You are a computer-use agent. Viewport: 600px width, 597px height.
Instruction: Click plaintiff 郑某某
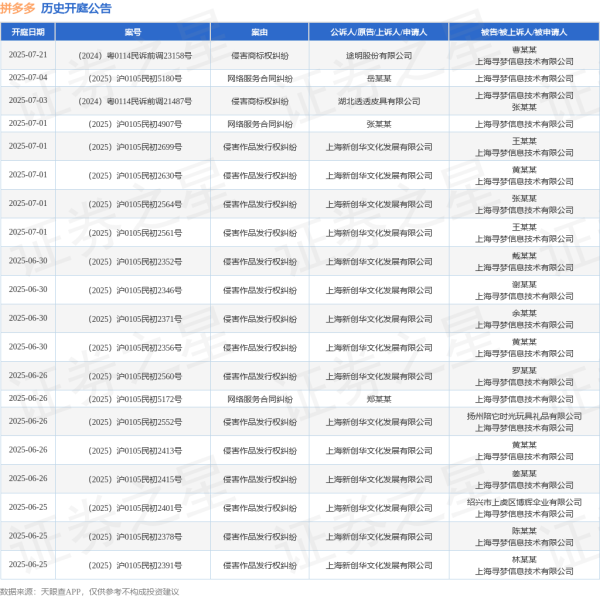(379, 399)
